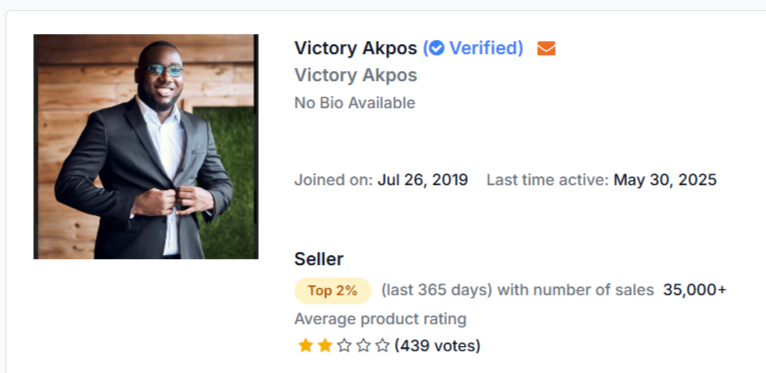Click the fifth empty rating star
Screen dimensions: 766x373
pos(383,346)
